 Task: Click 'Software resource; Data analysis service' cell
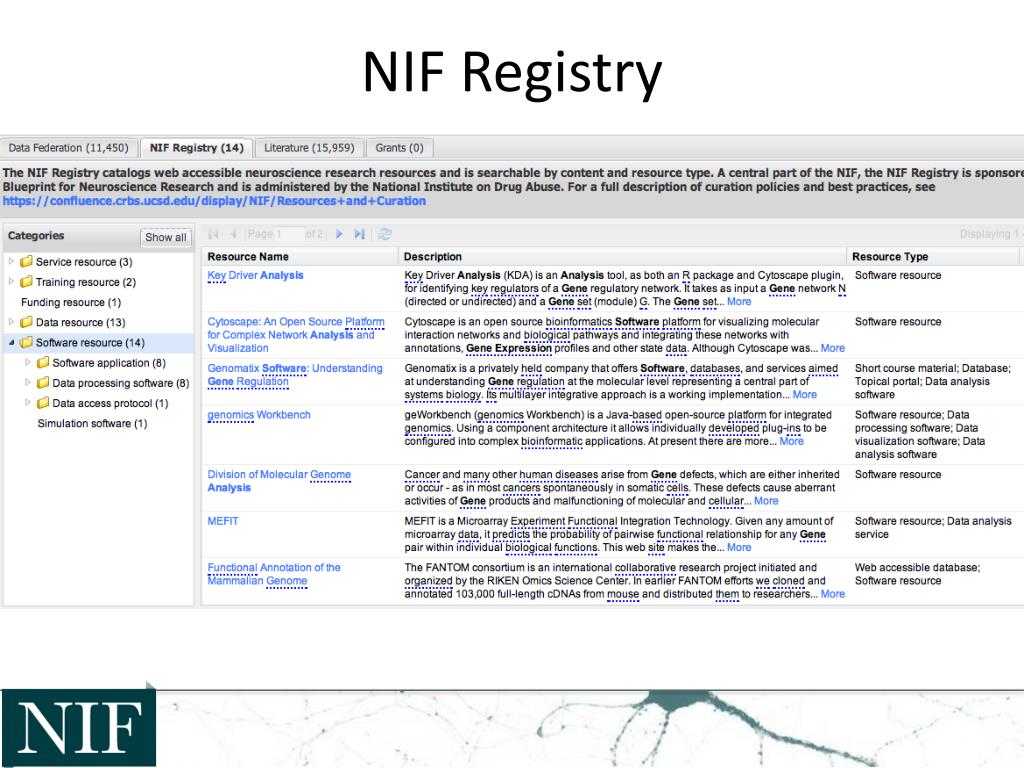[933, 528]
